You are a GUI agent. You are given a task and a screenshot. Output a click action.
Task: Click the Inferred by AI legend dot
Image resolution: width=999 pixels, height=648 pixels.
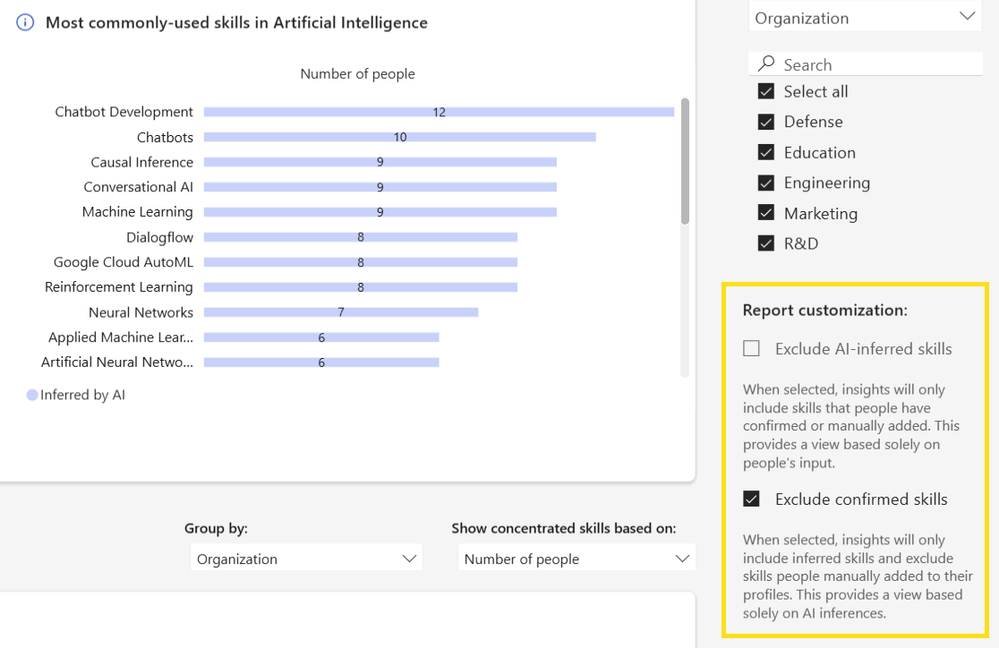[32, 395]
